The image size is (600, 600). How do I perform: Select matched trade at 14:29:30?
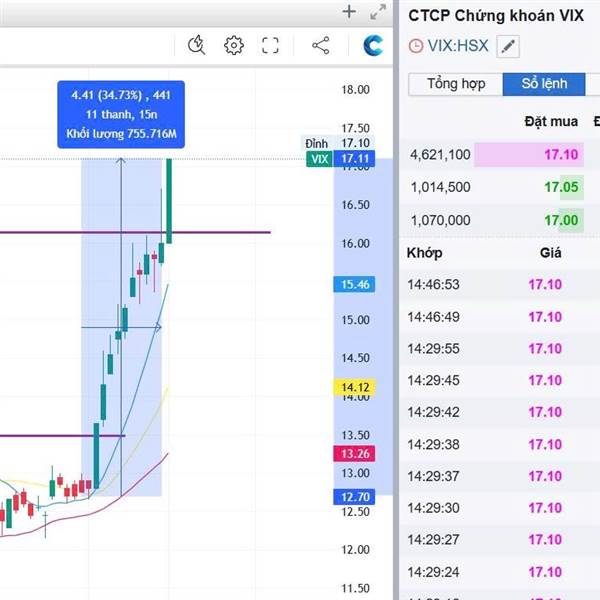click(499, 508)
